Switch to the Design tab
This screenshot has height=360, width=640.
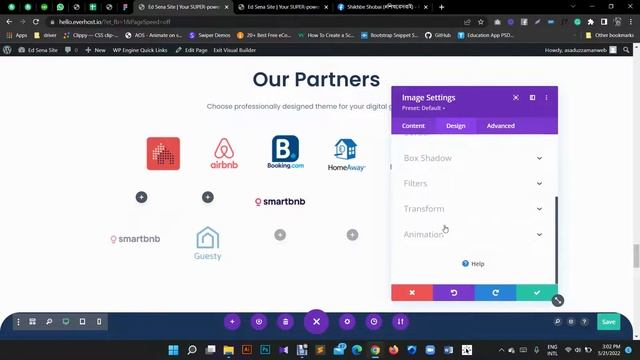[x=456, y=126]
